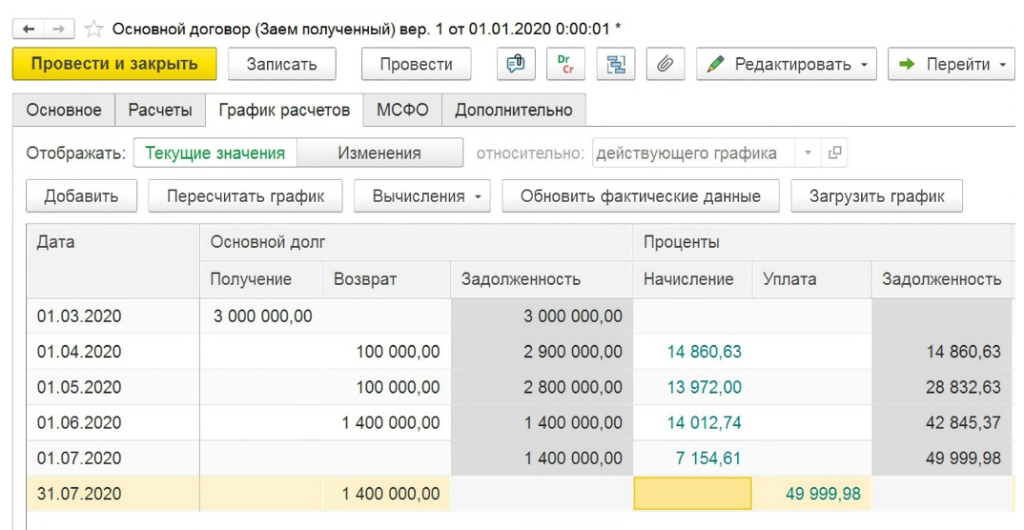Click the Начисление column header

pos(693,279)
